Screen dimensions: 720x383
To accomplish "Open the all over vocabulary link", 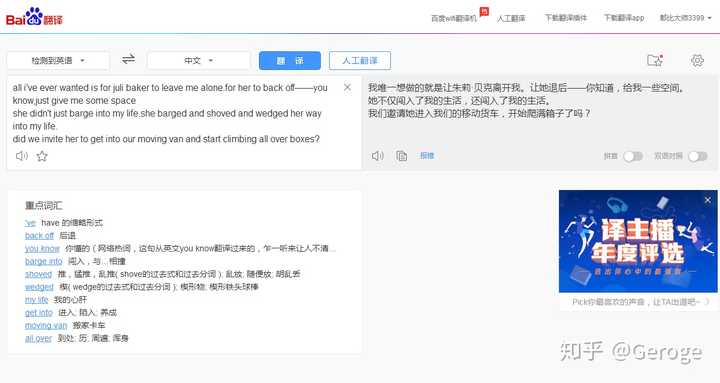I will (x=38, y=338).
